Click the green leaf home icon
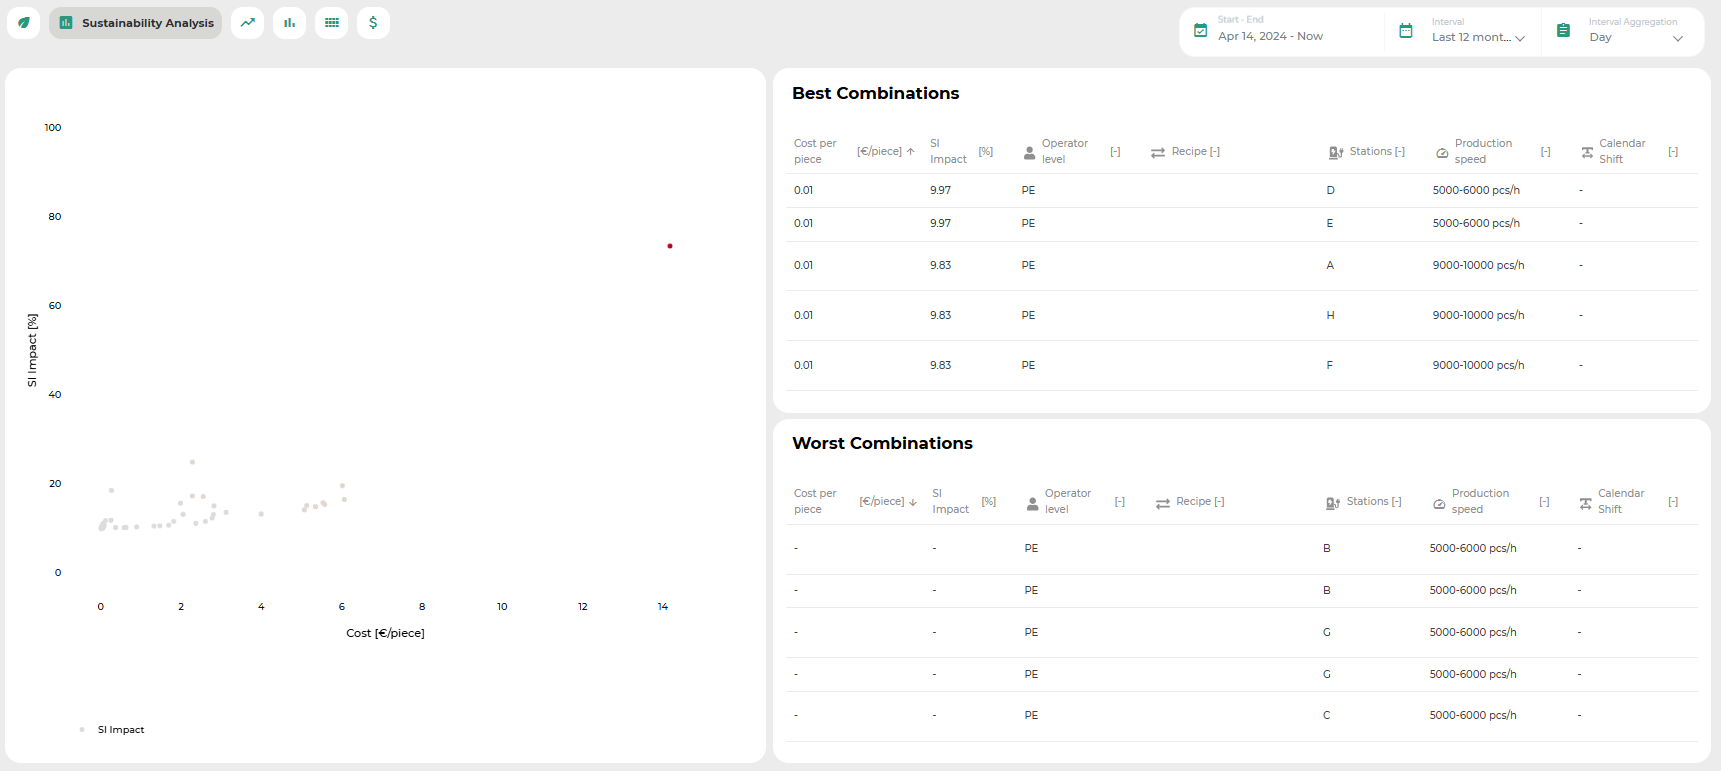The image size is (1721, 771). point(24,23)
